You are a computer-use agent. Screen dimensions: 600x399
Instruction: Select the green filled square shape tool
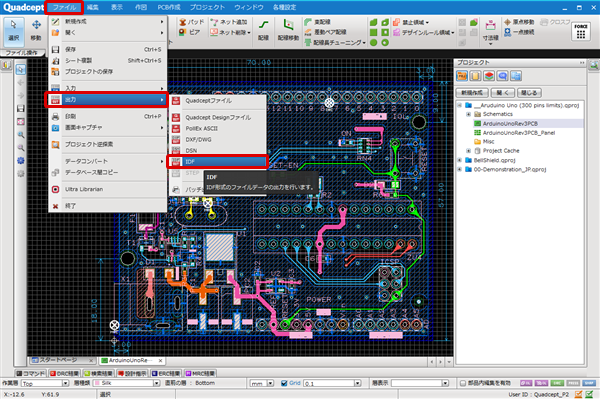(374, 32)
